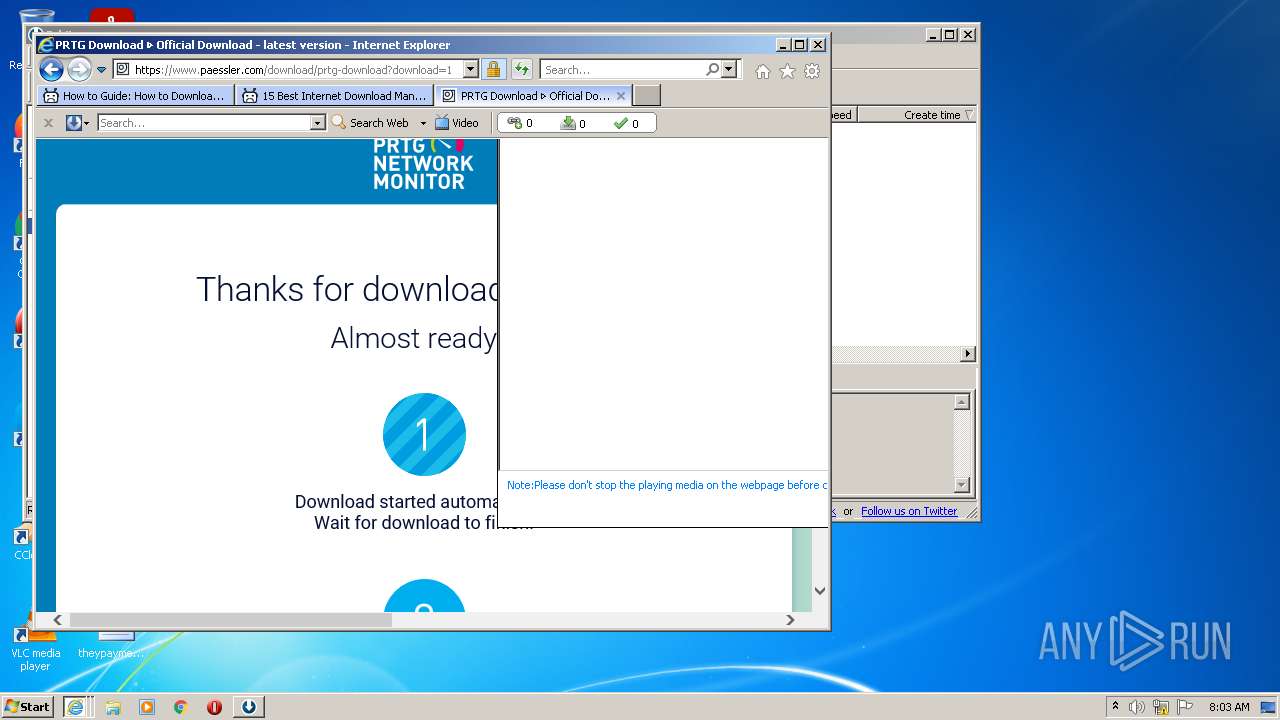The width and height of the screenshot is (1280, 720).
Task: Click the Search Web button
Action: point(370,123)
